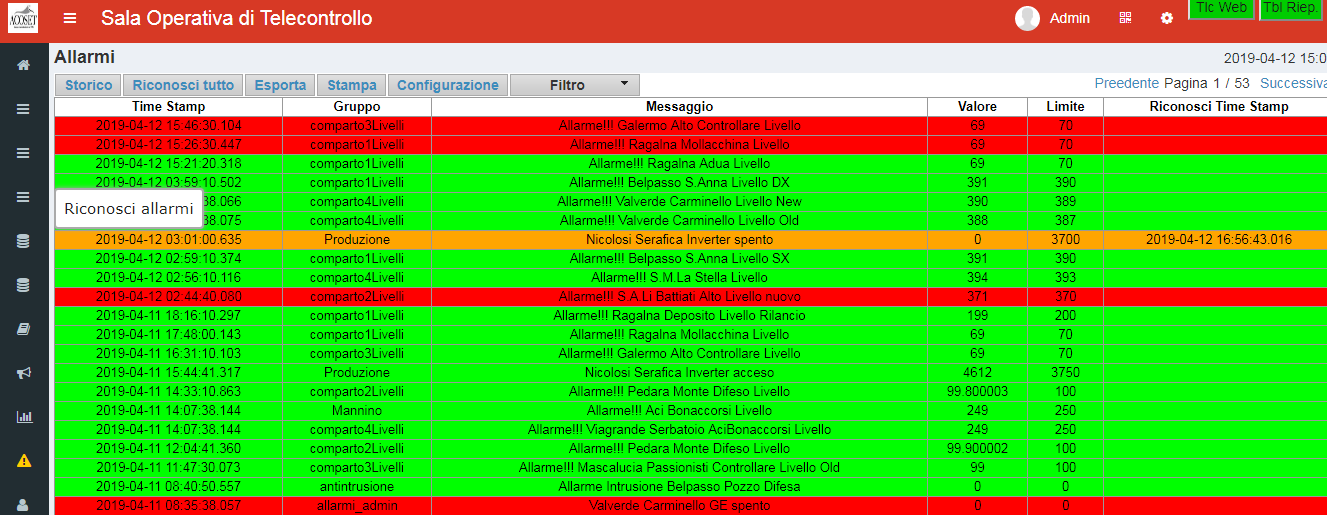Click the company logo in header
The image size is (1327, 515).
click(x=22, y=19)
